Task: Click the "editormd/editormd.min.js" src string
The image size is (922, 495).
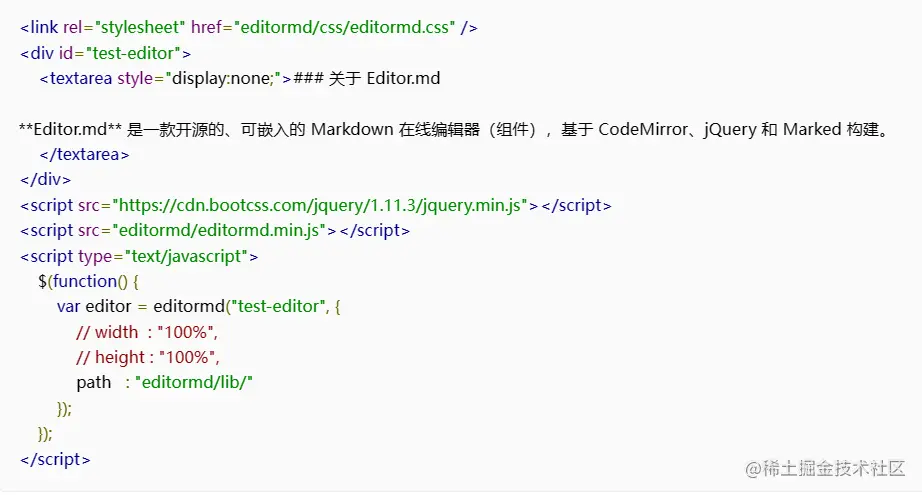Action: click(219, 230)
